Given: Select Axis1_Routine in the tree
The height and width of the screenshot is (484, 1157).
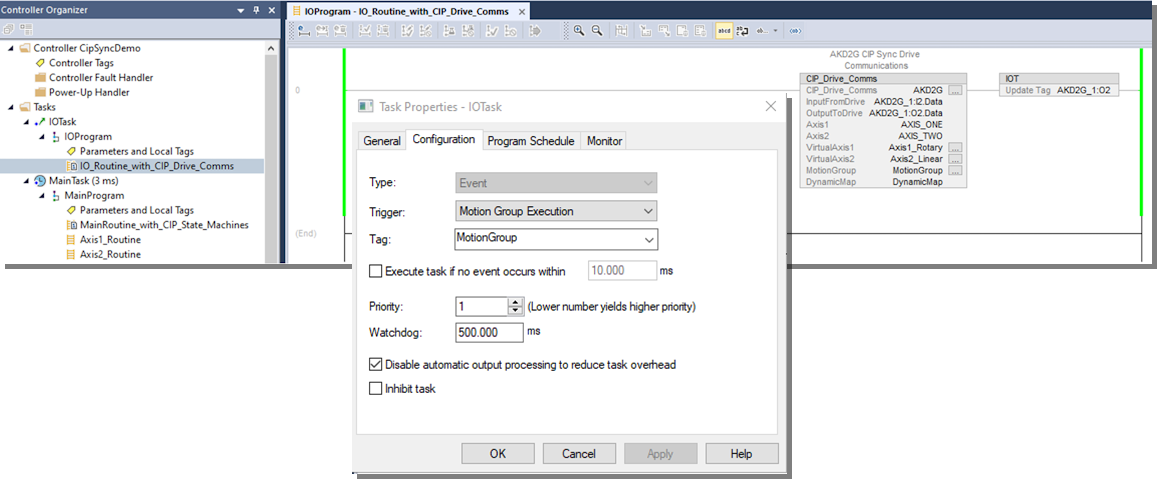Looking at the screenshot, I should 110,240.
